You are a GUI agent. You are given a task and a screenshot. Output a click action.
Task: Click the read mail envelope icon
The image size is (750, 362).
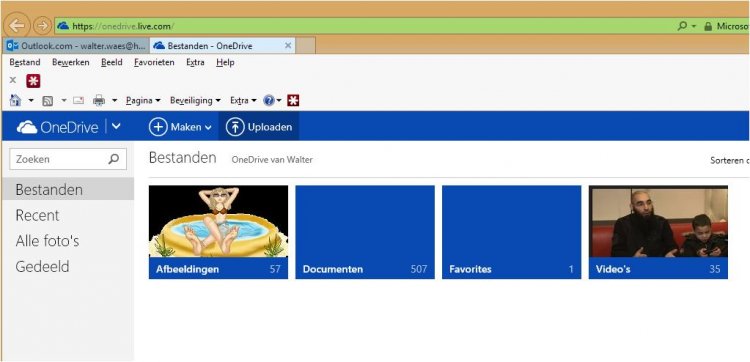coord(78,100)
